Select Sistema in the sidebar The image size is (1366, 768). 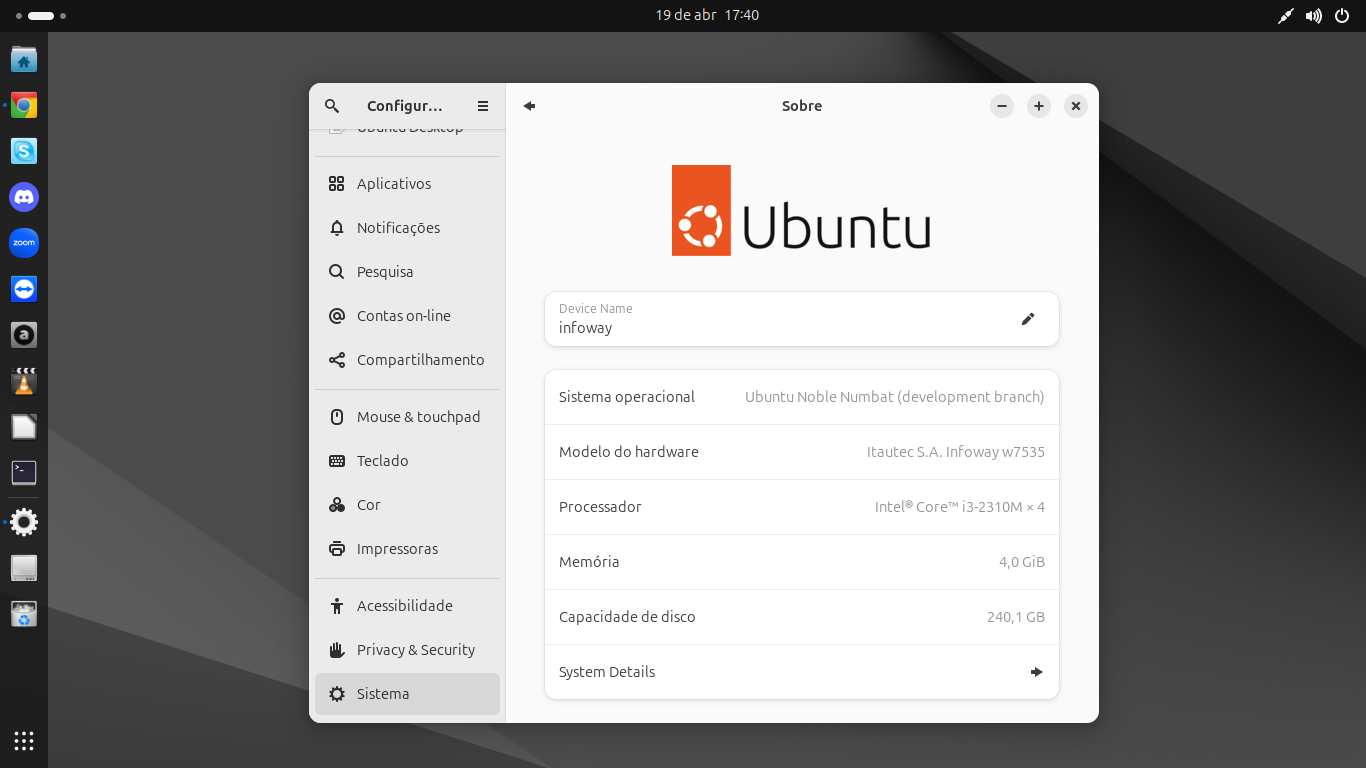click(x=407, y=694)
